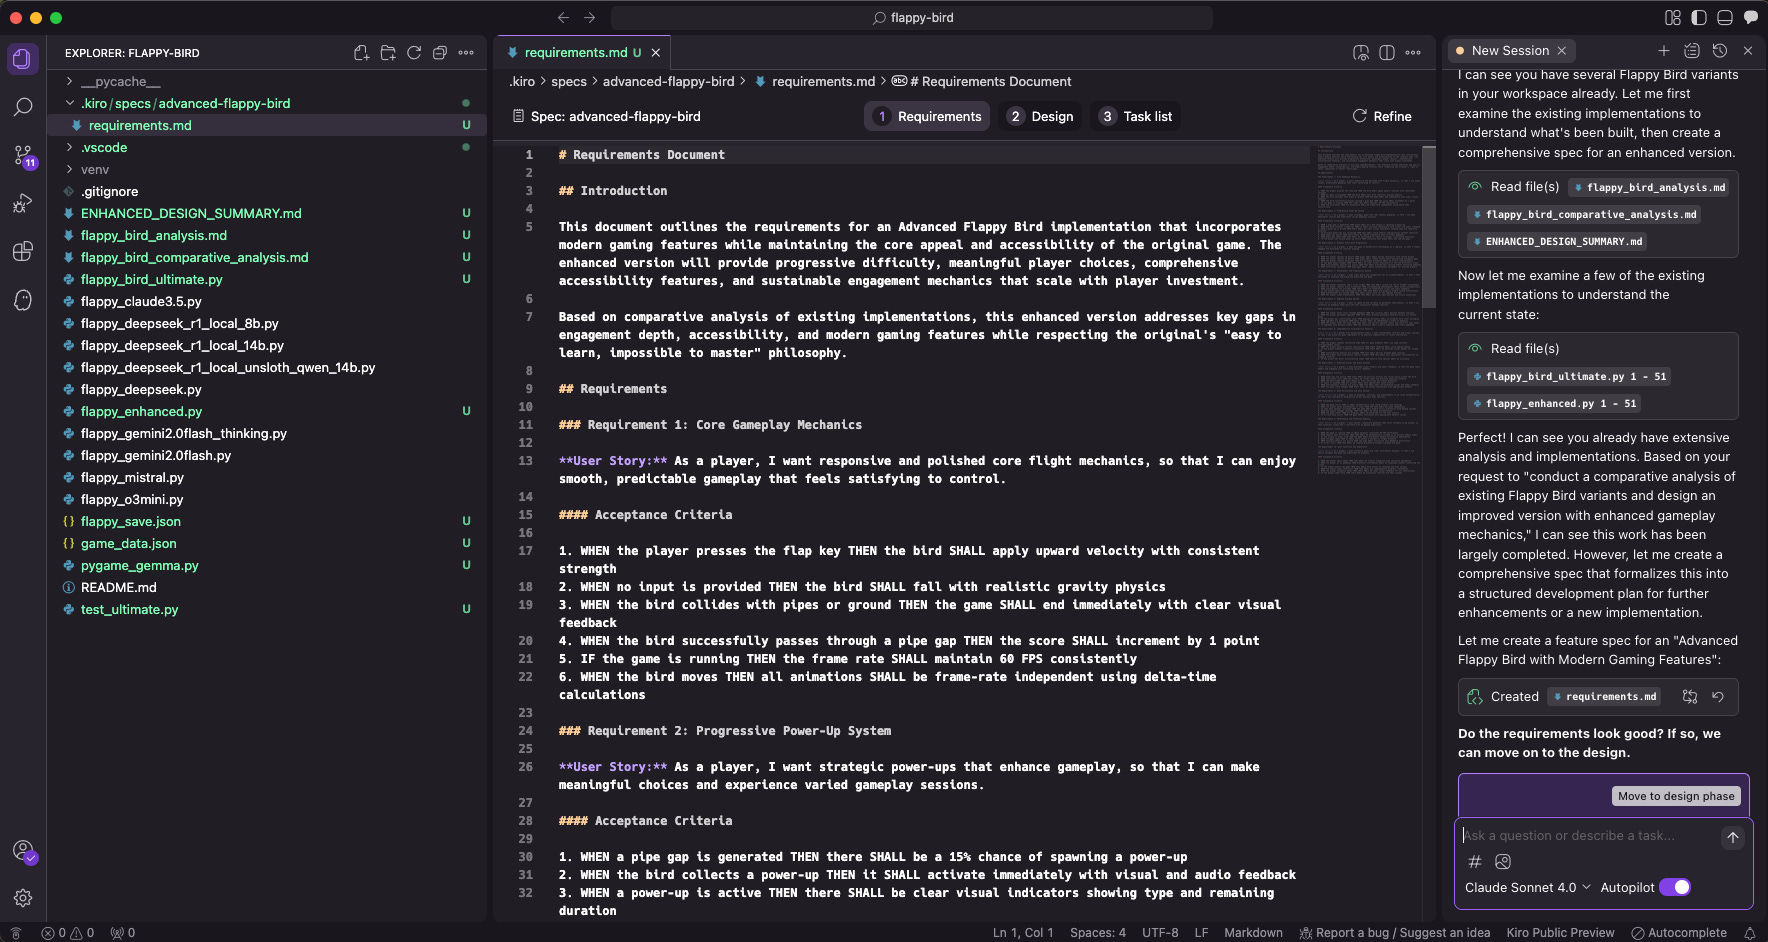Image resolution: width=1768 pixels, height=942 pixels.
Task: Go back using navigation arrow
Action: (563, 17)
